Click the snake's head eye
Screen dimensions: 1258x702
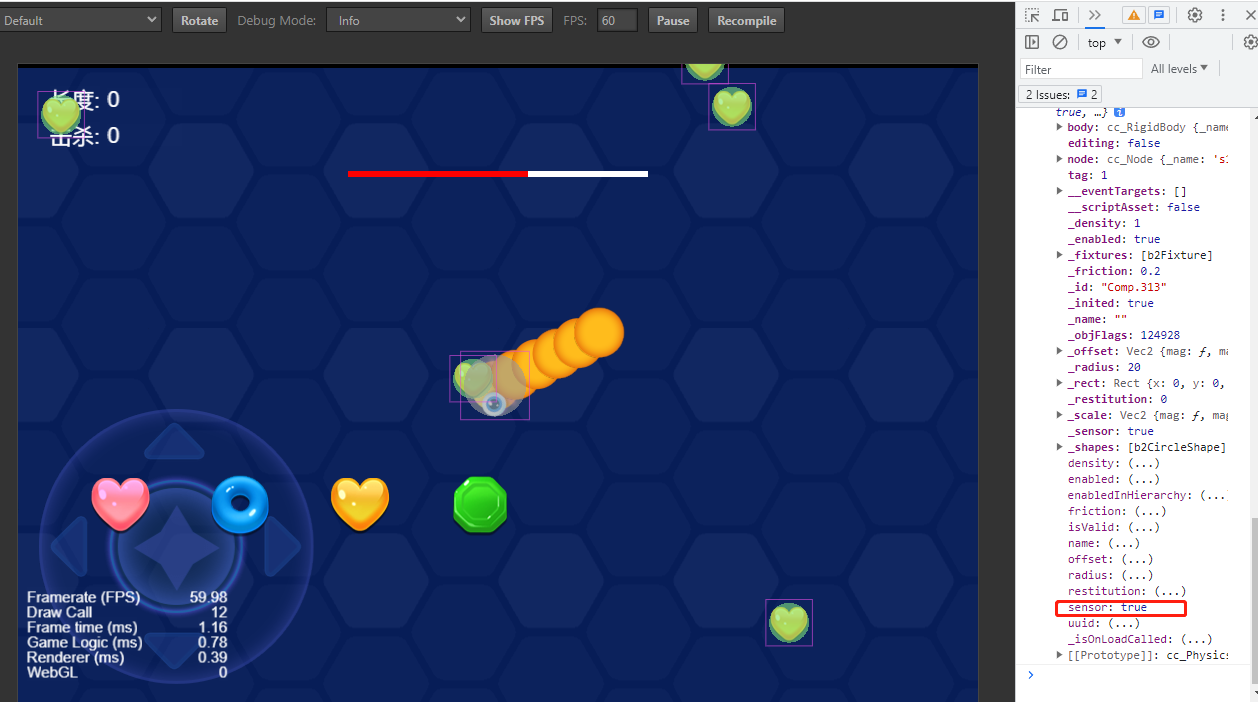(x=493, y=403)
